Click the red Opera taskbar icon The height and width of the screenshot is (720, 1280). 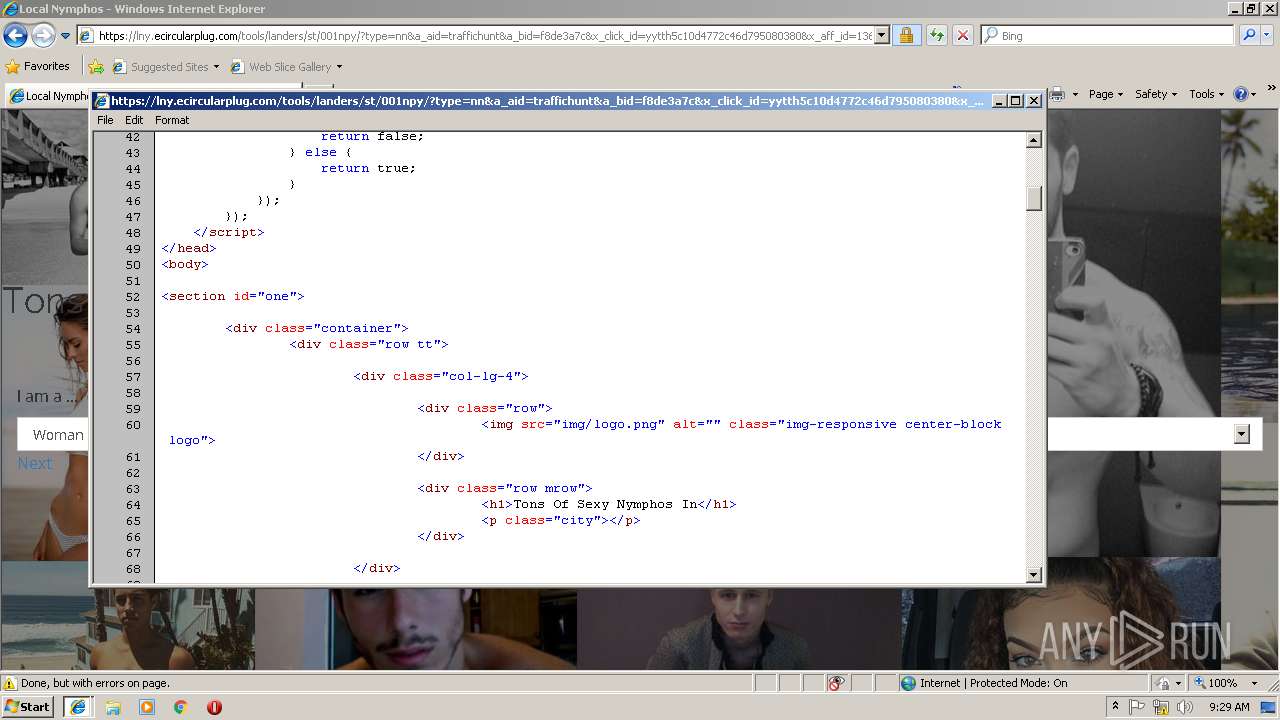214,707
